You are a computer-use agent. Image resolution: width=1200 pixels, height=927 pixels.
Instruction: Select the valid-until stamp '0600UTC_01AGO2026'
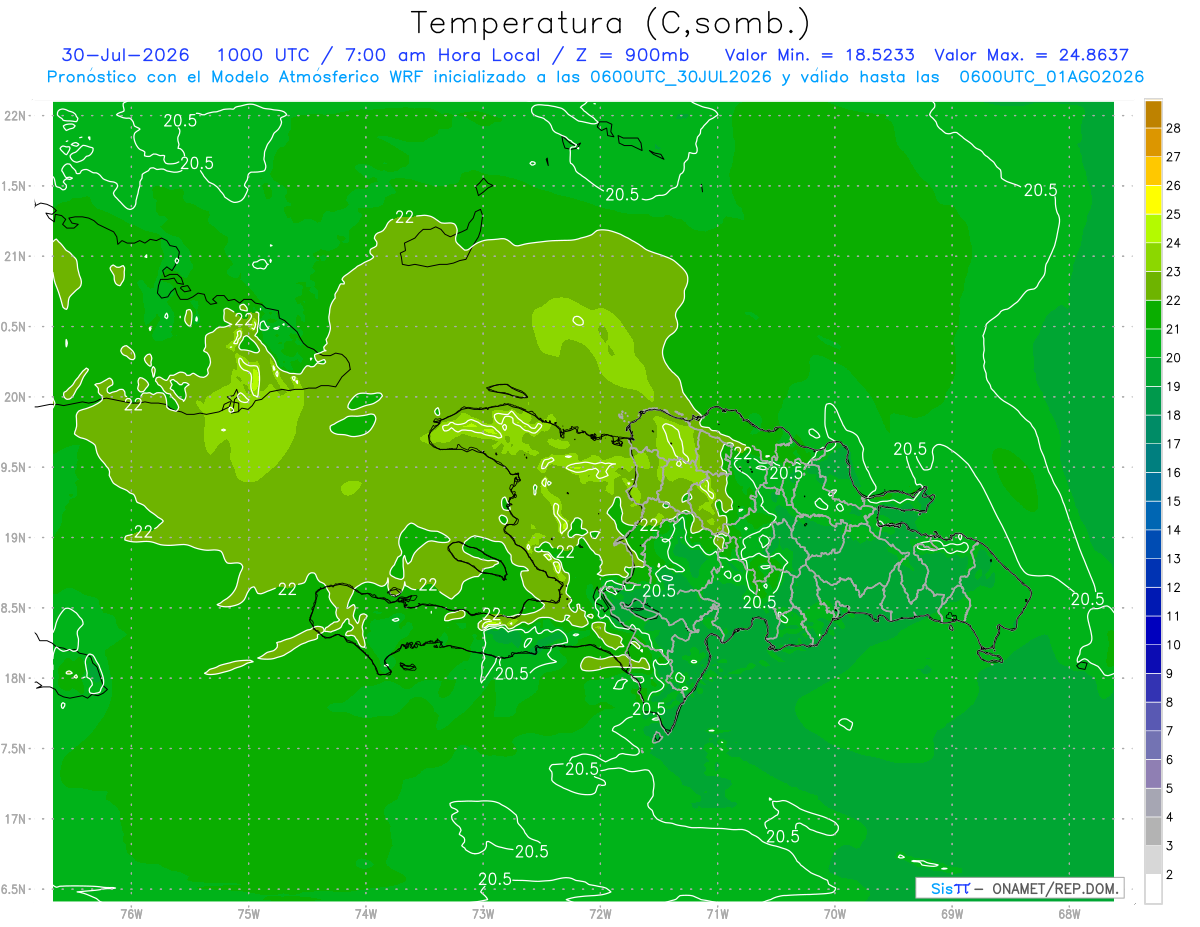(x=1051, y=77)
